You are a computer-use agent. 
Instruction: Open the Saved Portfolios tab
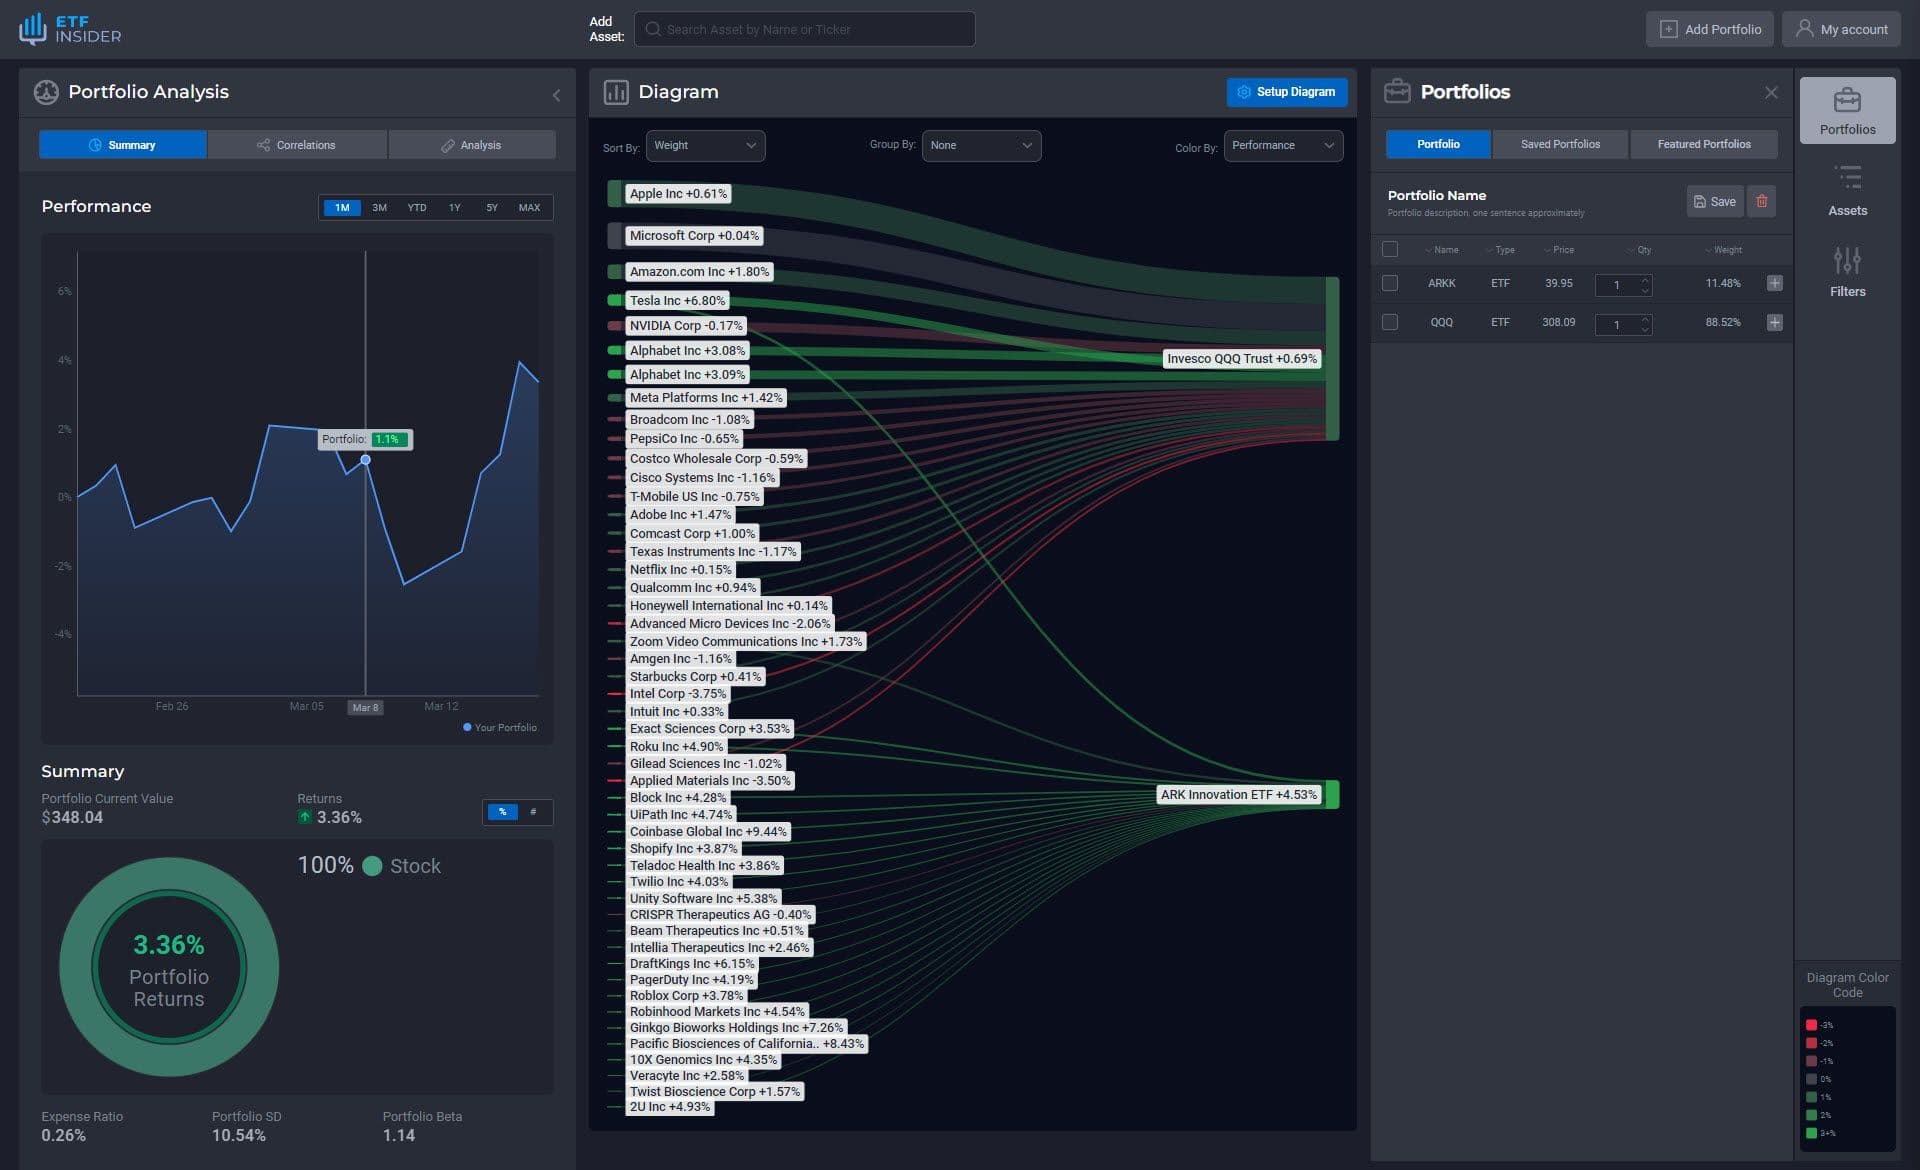(1559, 144)
